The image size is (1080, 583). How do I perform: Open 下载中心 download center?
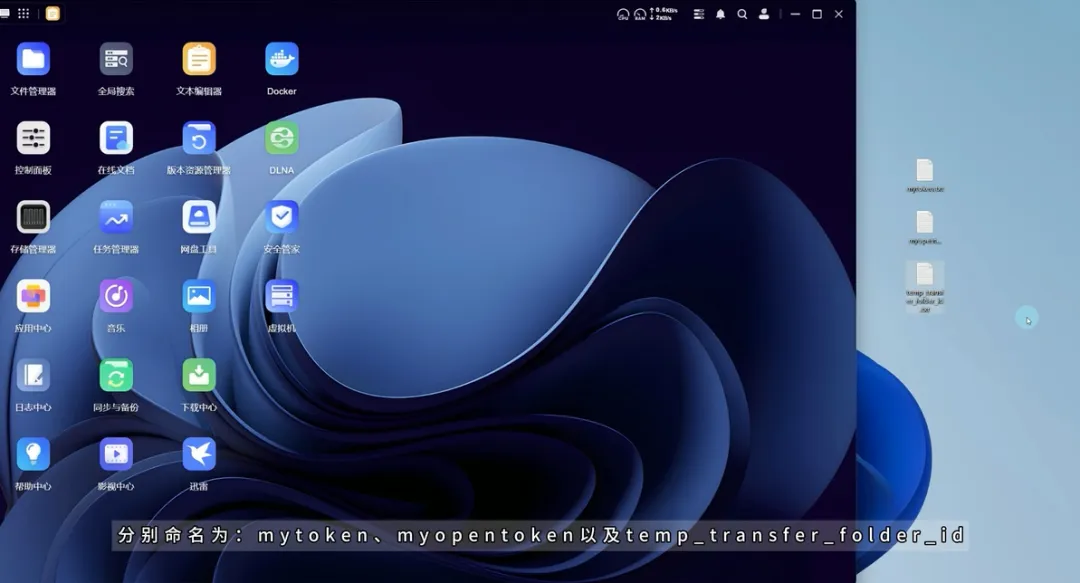coord(199,376)
